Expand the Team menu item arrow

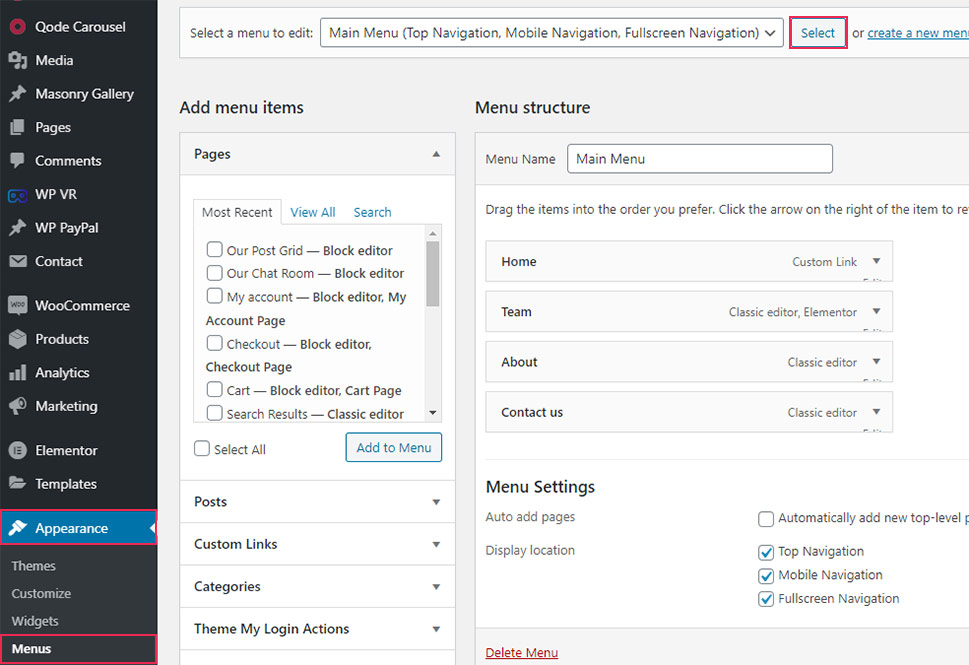tap(876, 311)
